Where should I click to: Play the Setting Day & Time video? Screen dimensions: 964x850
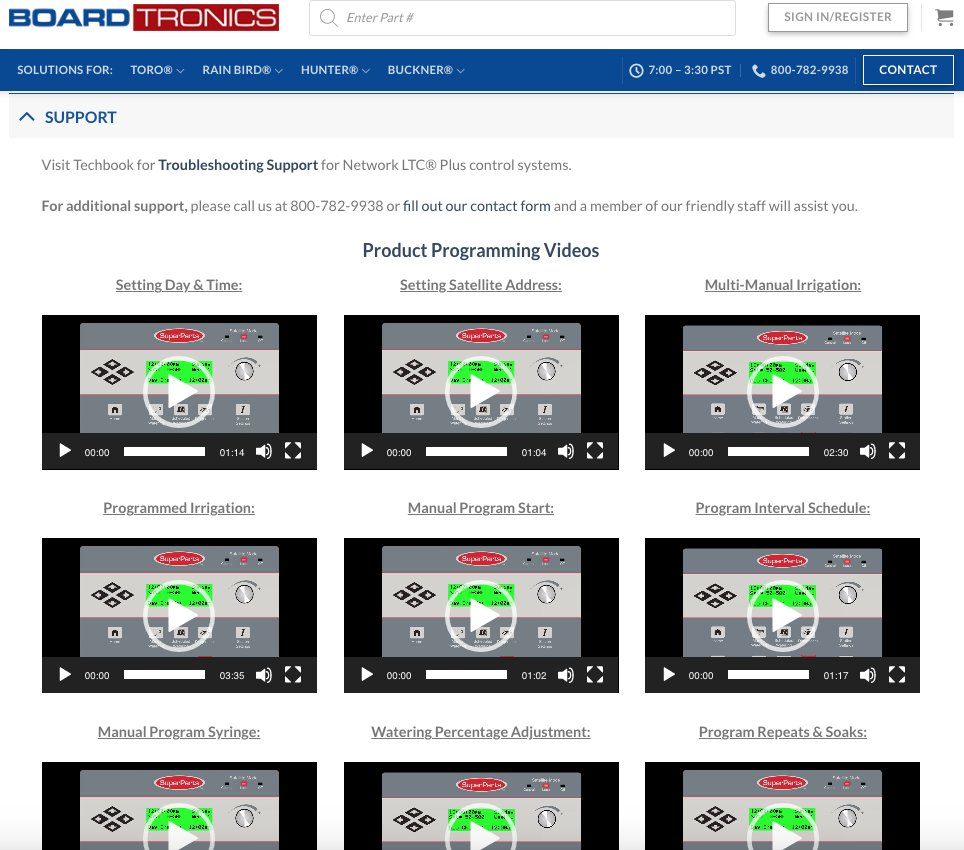(65, 451)
